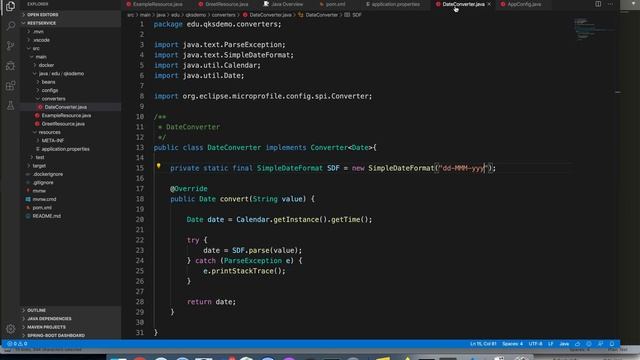Click the thumbs-up icon in status bar

(x=578, y=344)
